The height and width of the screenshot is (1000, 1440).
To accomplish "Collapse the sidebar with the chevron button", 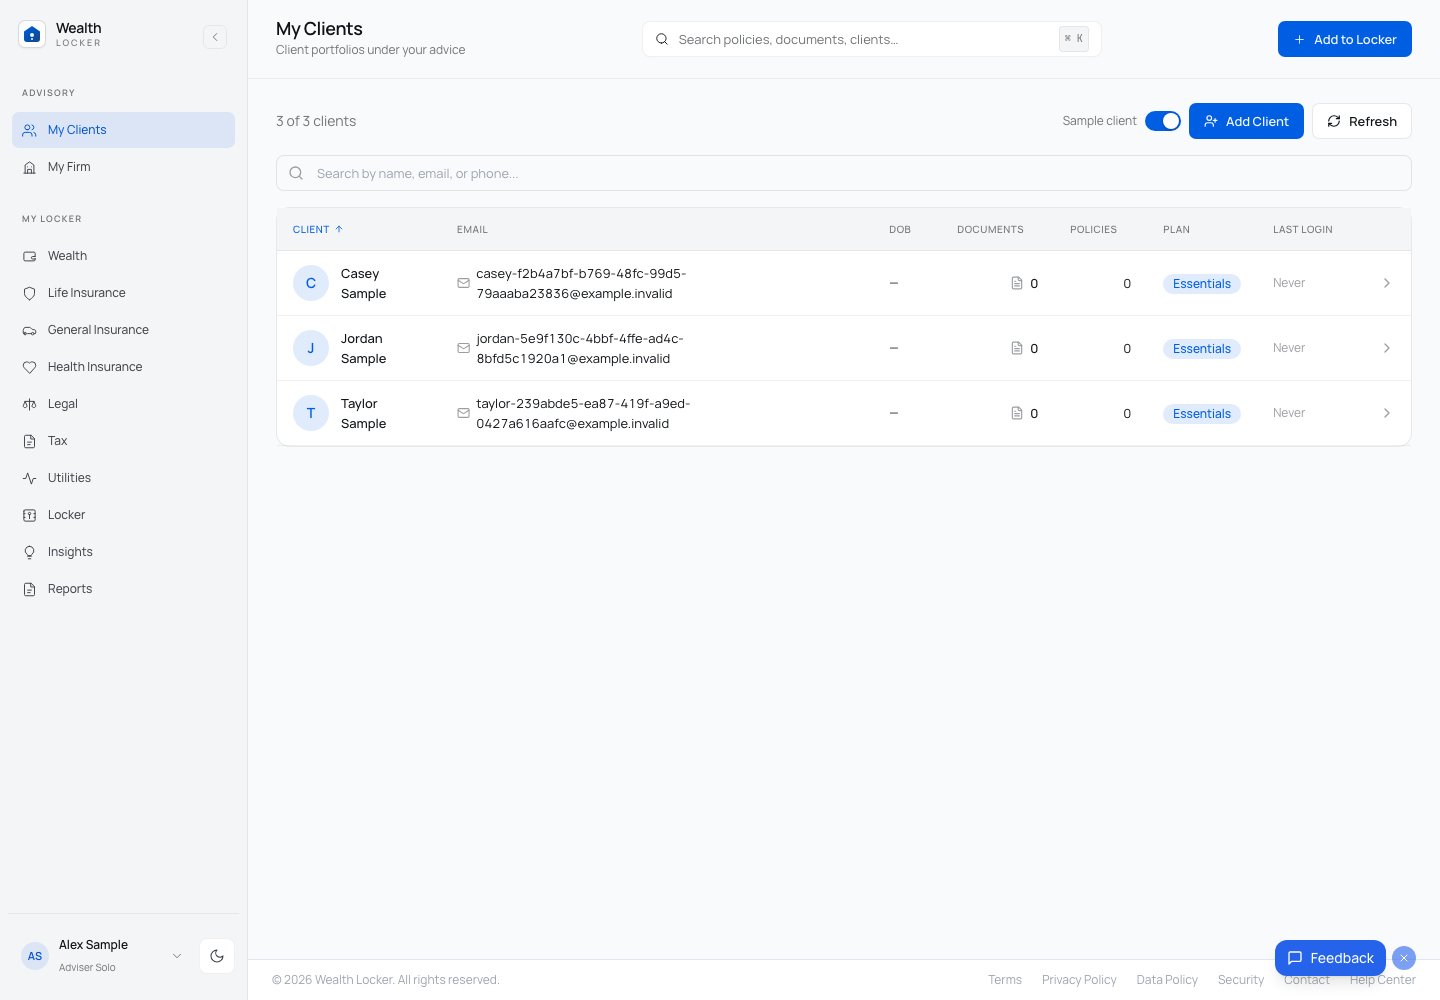I will pos(215,37).
